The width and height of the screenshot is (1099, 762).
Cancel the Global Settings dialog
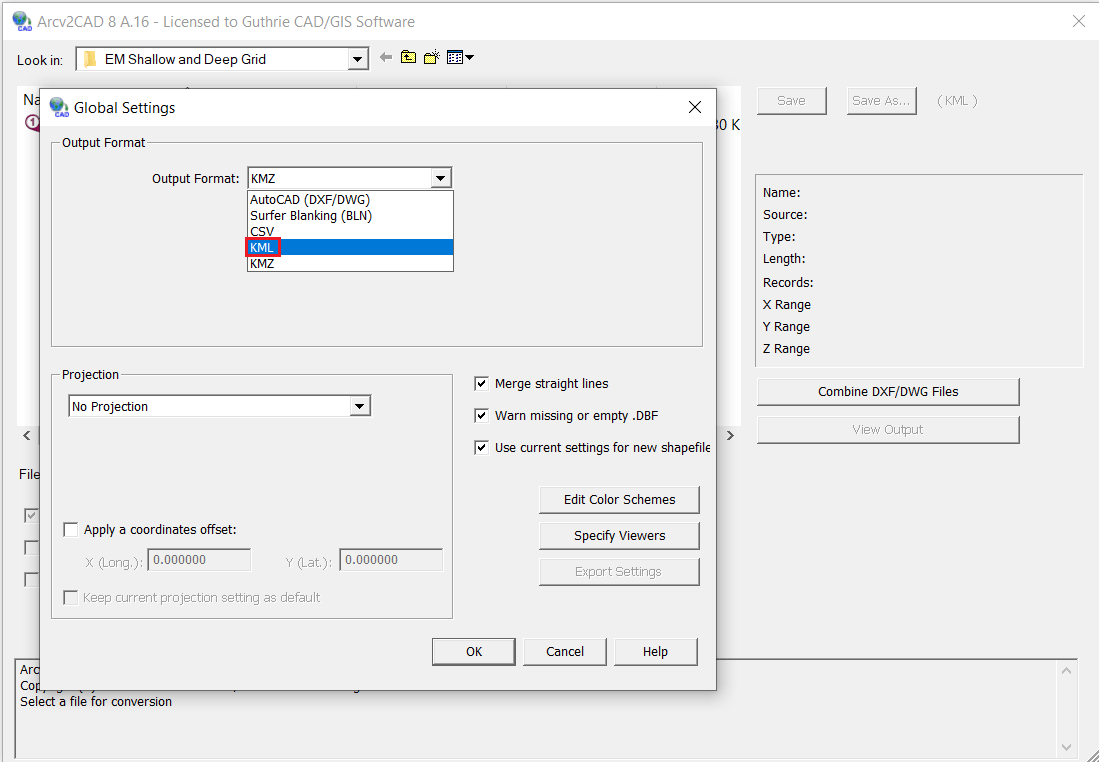coord(565,652)
